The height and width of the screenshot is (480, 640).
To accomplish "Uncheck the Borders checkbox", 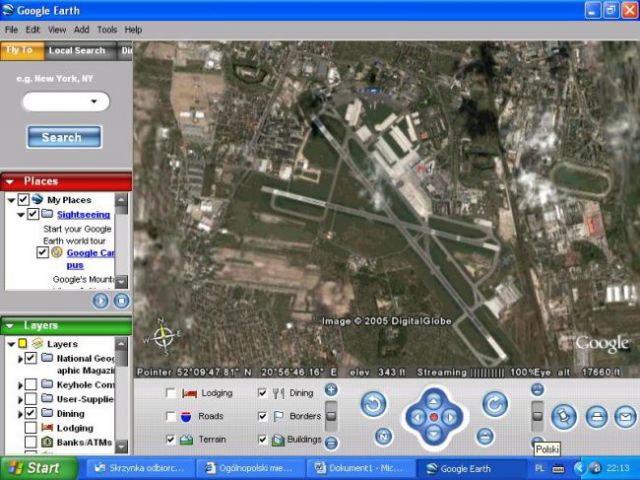I will 262,416.
